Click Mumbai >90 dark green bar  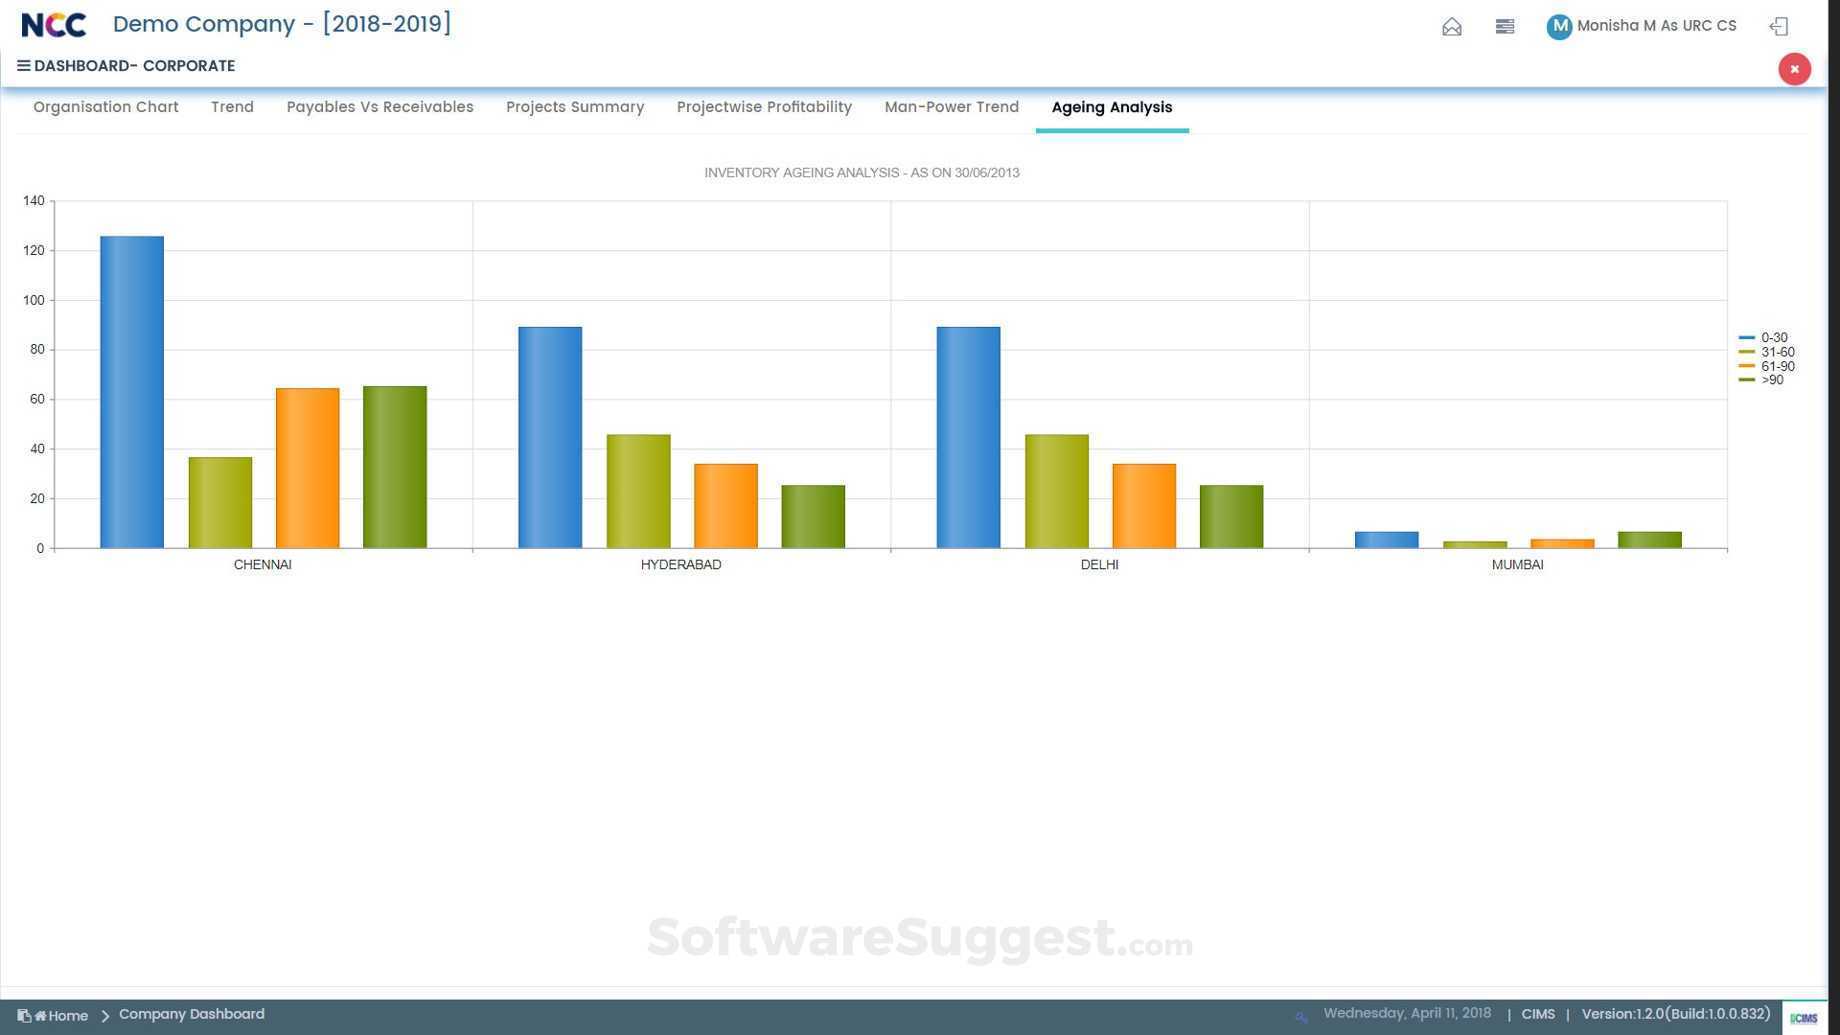pos(1650,540)
